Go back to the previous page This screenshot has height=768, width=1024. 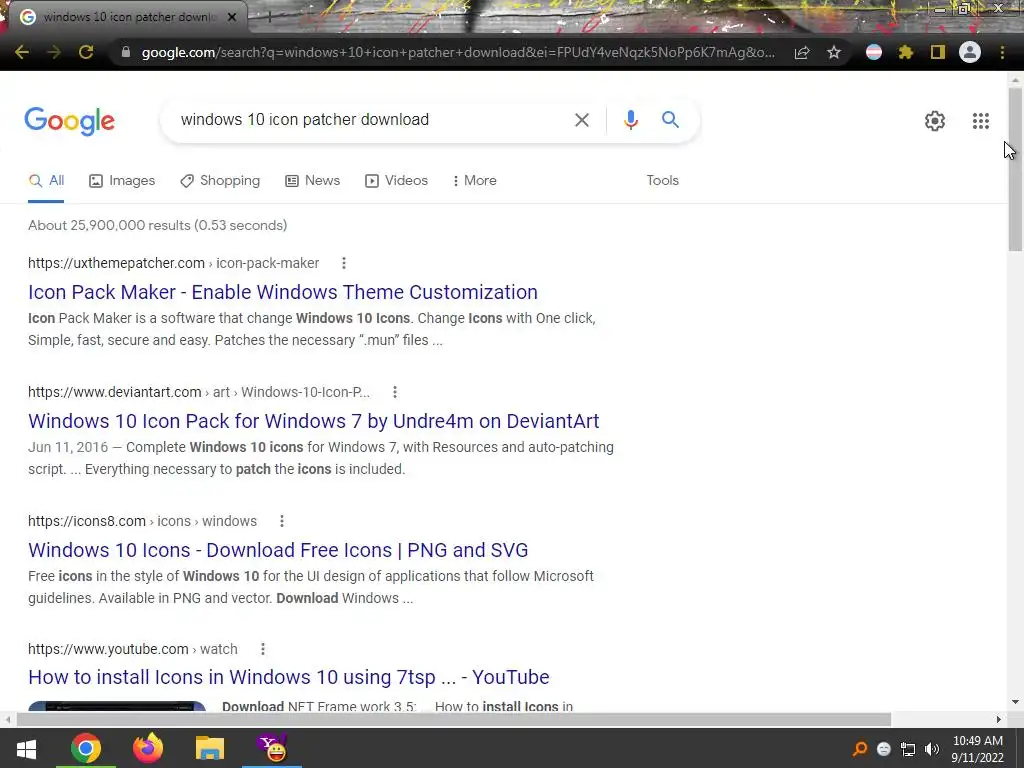tap(22, 52)
